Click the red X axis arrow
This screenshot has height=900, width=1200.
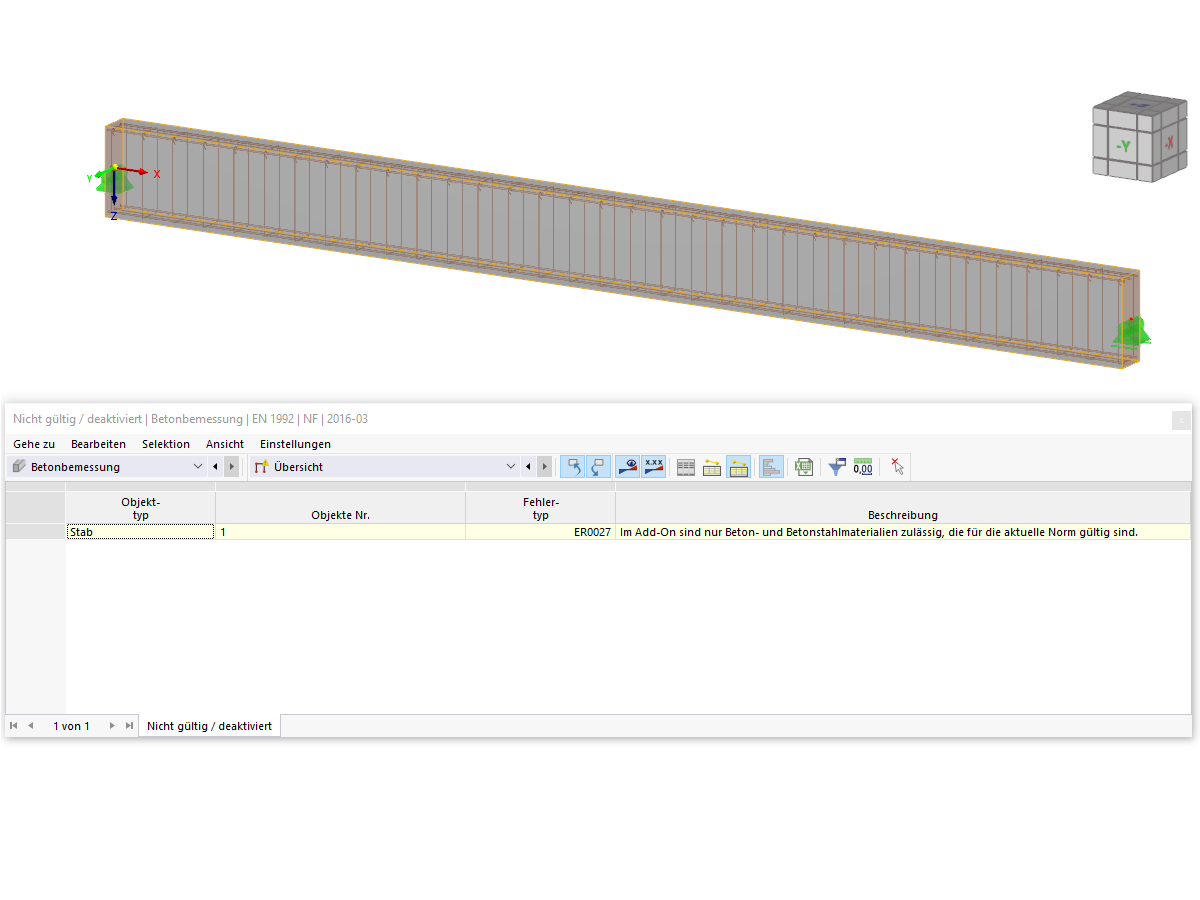coord(133,172)
